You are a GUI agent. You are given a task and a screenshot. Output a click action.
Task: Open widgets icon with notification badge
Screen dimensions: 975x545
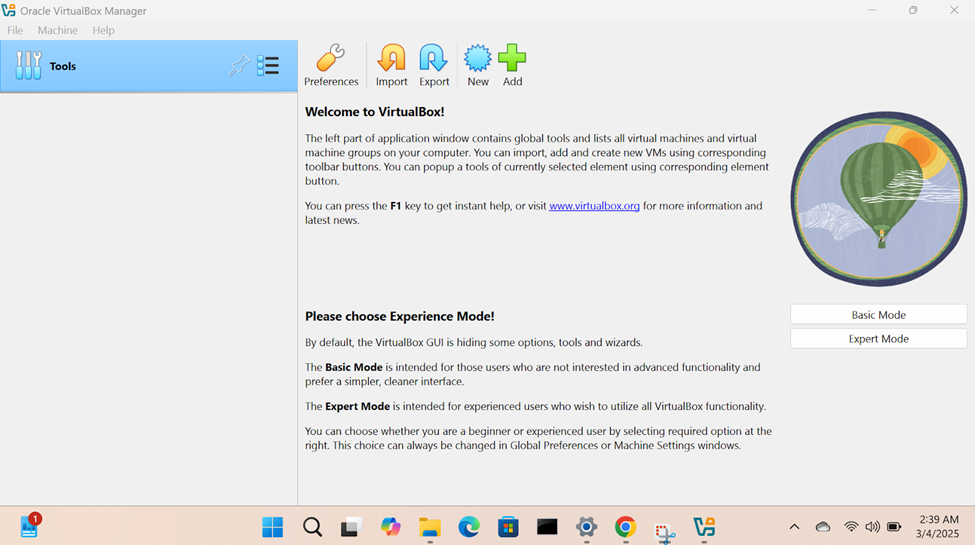30,526
